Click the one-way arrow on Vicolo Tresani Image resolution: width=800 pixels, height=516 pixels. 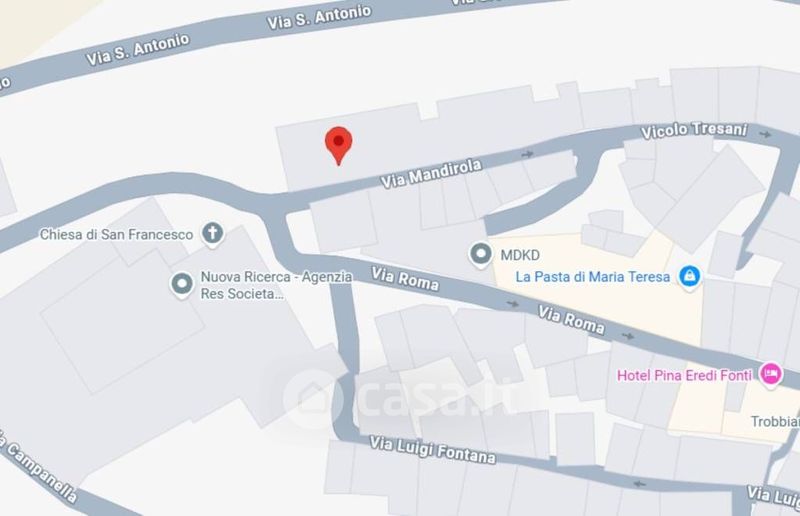point(765,134)
